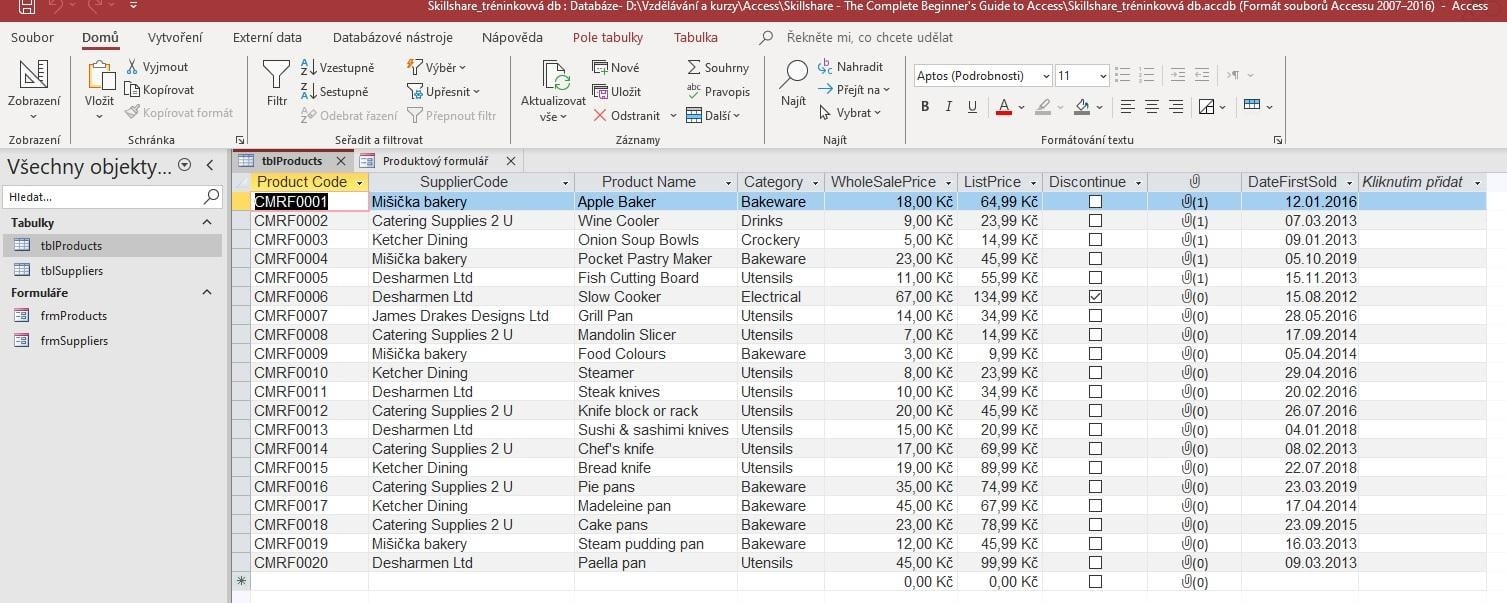Click the gridlines icon
This screenshot has width=1507, height=603.
pos(1251,105)
